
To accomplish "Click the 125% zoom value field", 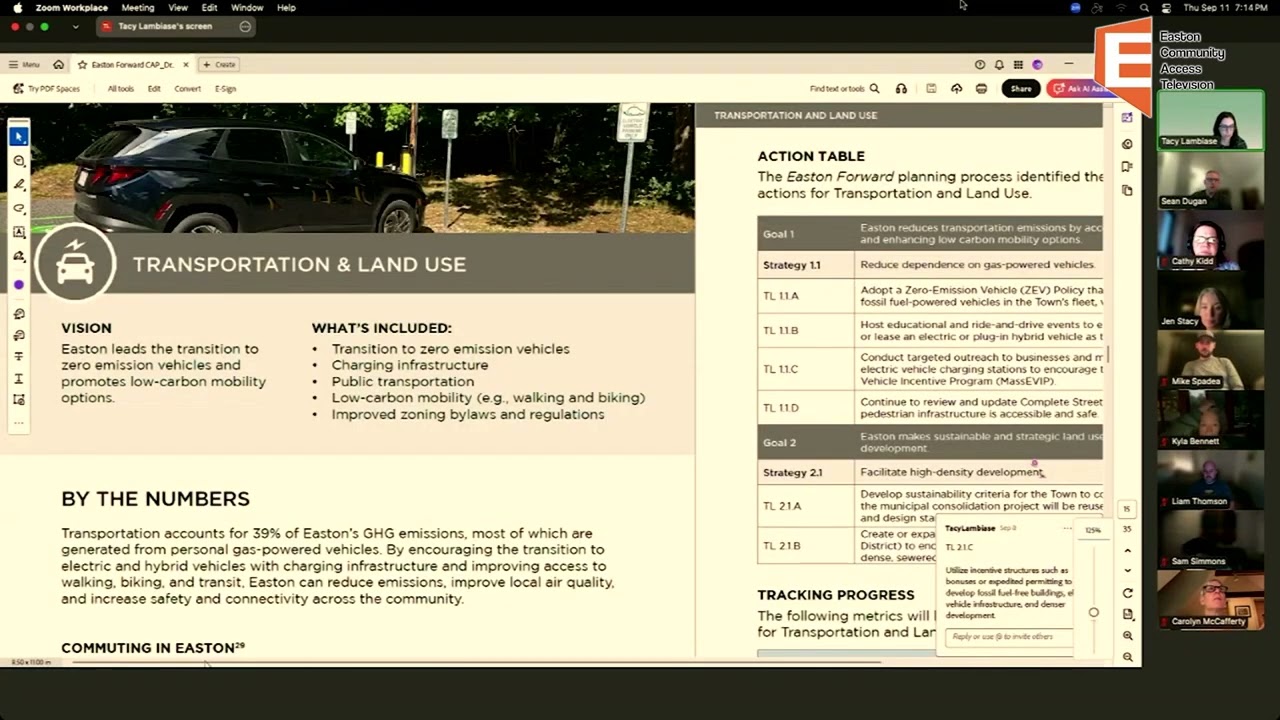I will (1093, 530).
